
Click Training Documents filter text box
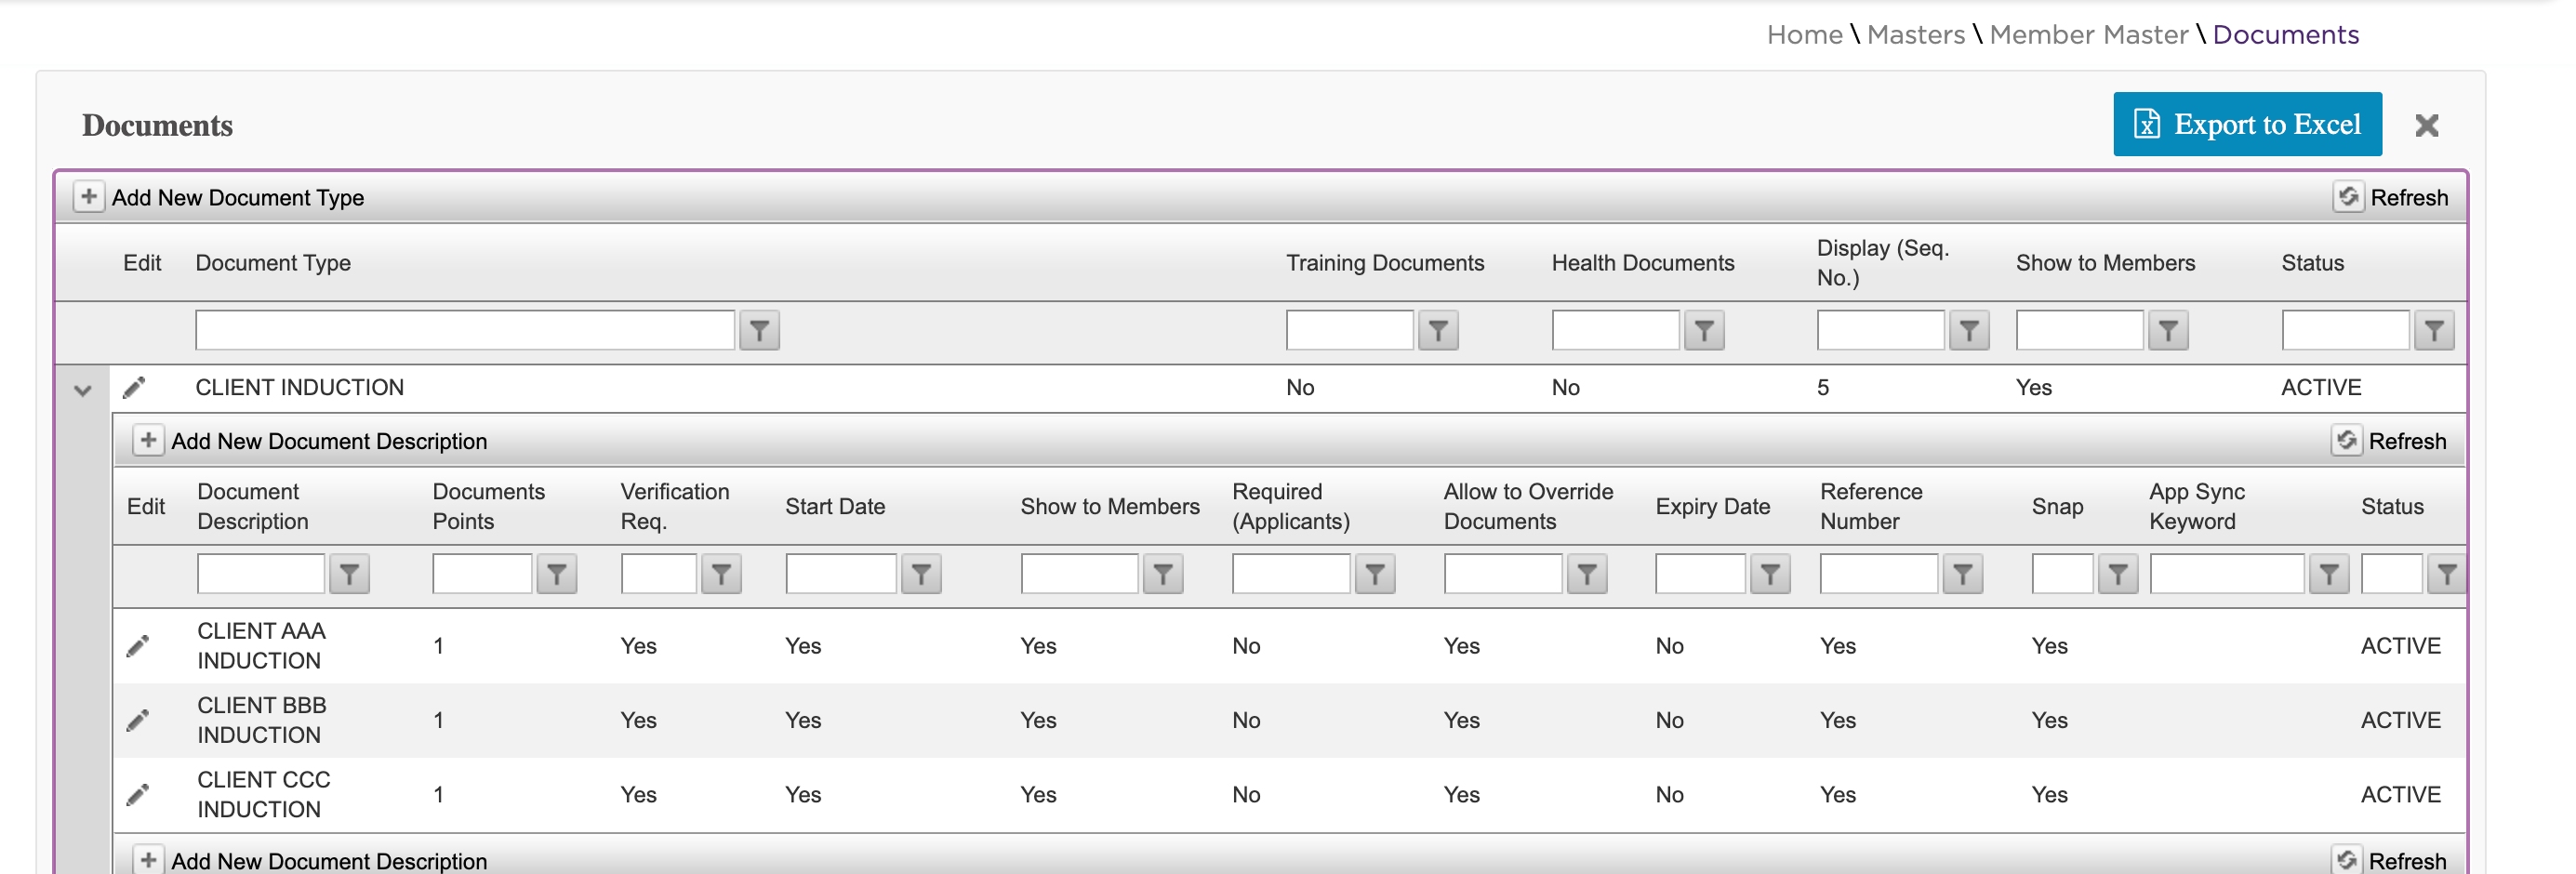click(x=1350, y=330)
